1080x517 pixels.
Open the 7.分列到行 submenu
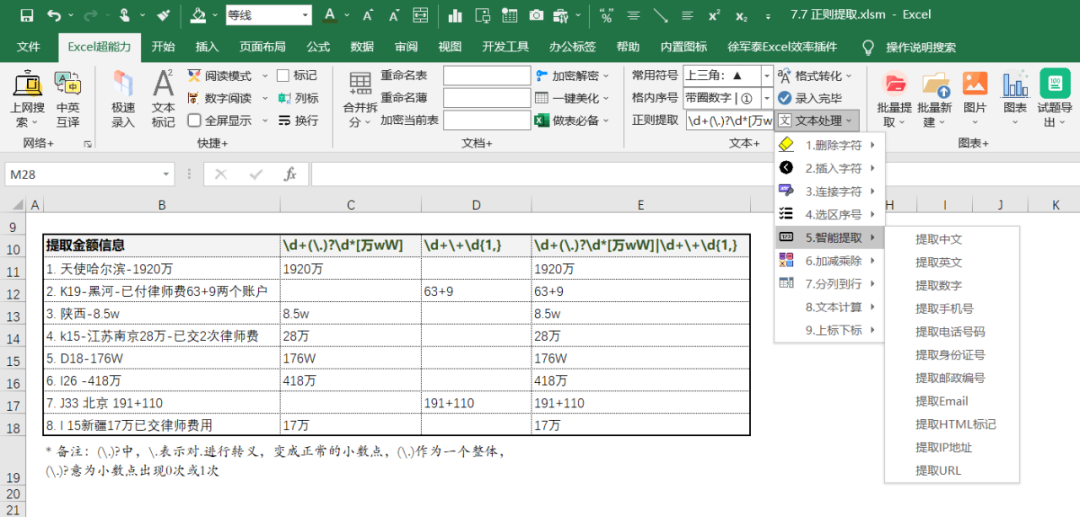[829, 283]
